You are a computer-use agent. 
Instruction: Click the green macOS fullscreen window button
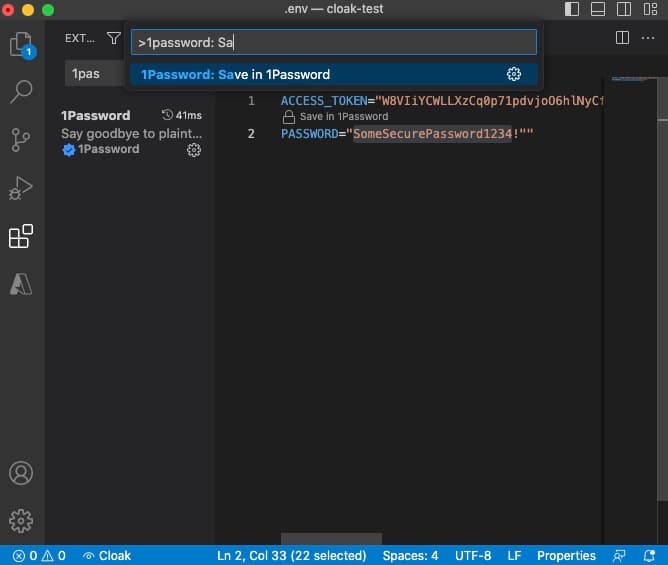[x=48, y=9]
